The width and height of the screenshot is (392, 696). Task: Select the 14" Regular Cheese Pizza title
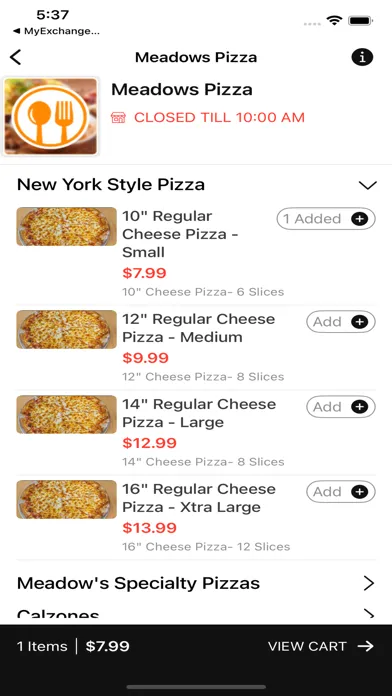pyautogui.click(x=199, y=413)
